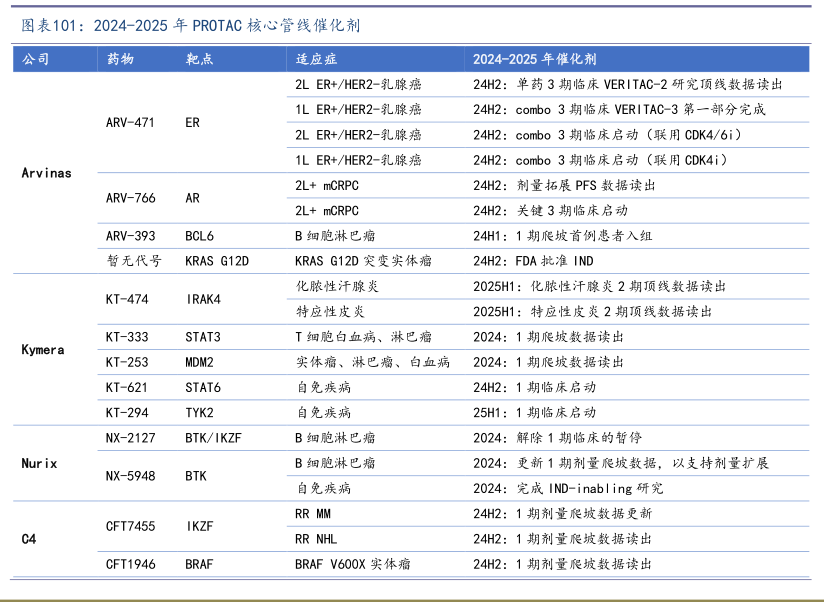The image size is (824, 602).
Task: Select the drug cell 'ARV-766'
Action: pyautogui.click(x=130, y=198)
